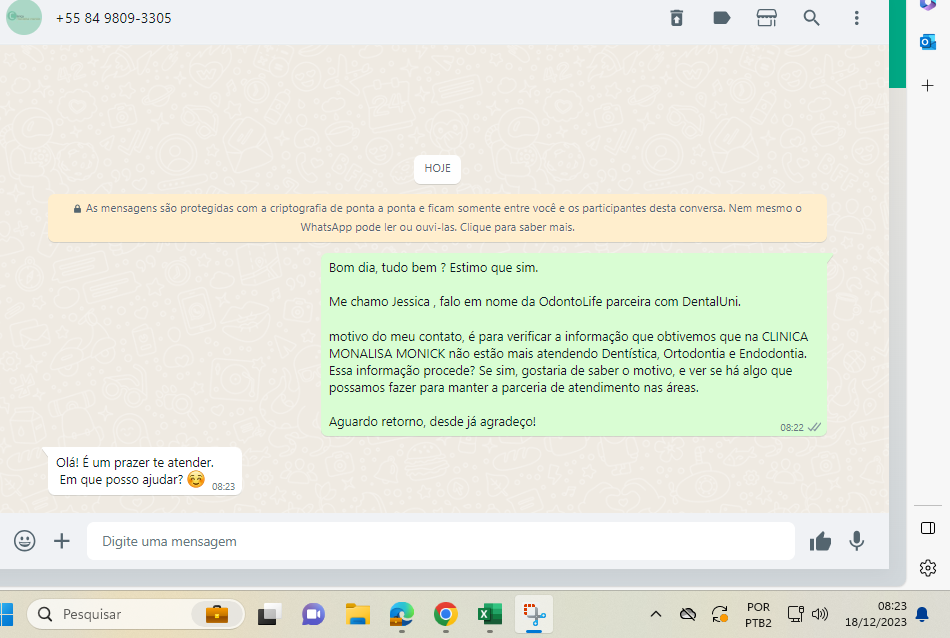Viewport: 950px width, 638px height.
Task: Click the archive chat icon in header
Action: coord(677,18)
